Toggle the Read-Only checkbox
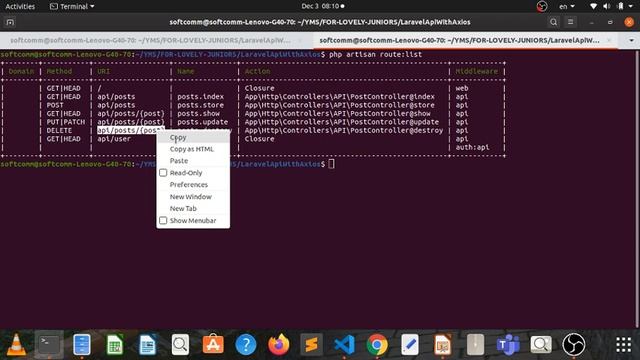This screenshot has width=640, height=360. (163, 173)
